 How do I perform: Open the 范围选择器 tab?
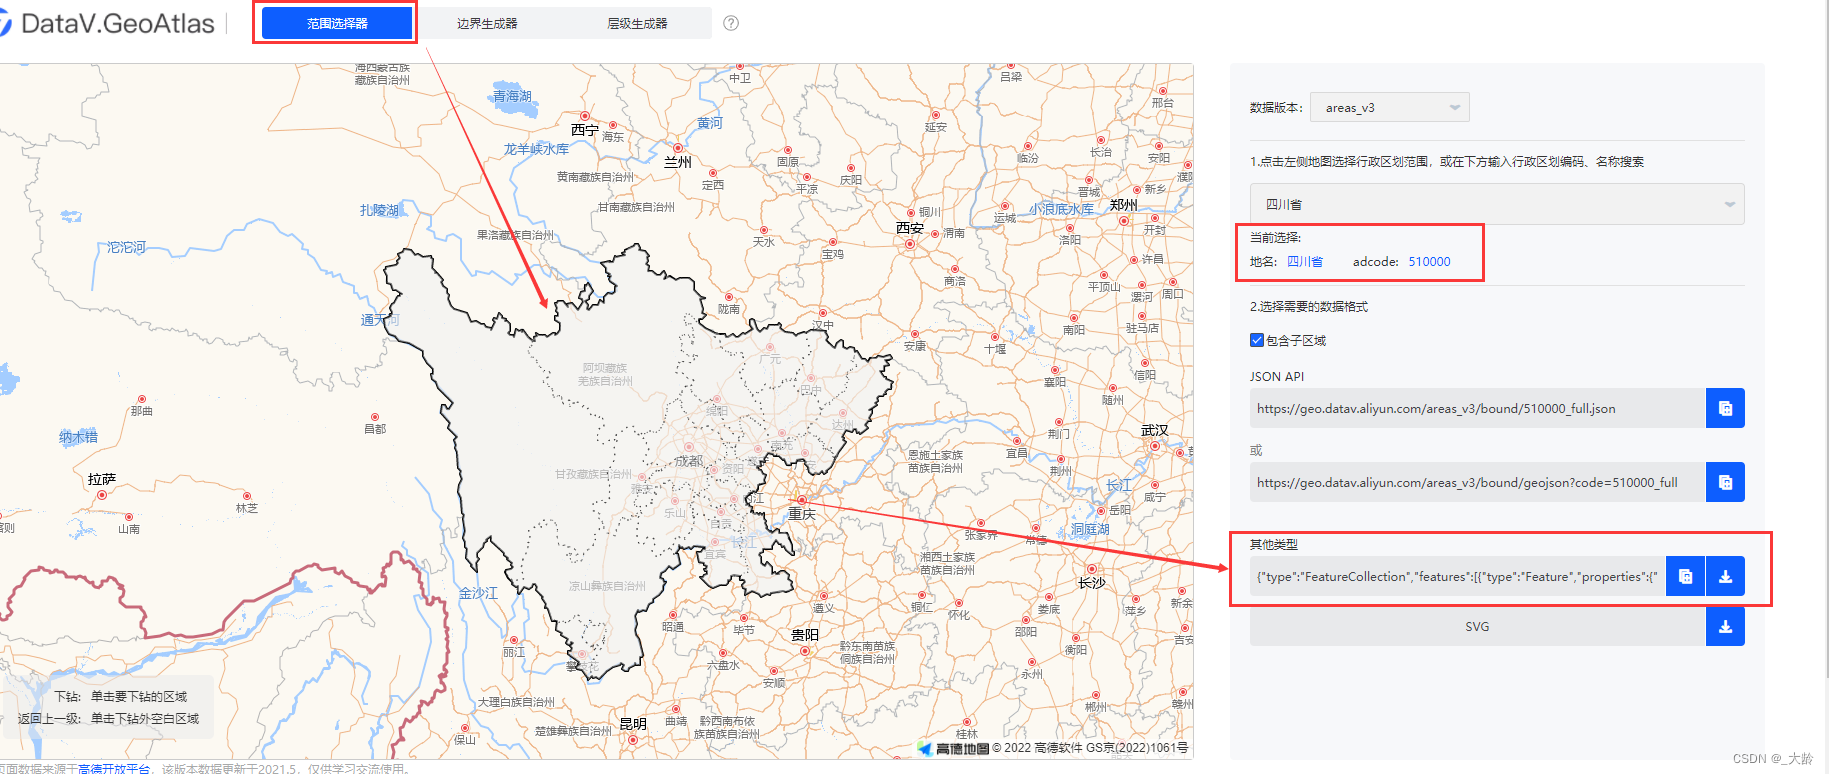coord(337,23)
